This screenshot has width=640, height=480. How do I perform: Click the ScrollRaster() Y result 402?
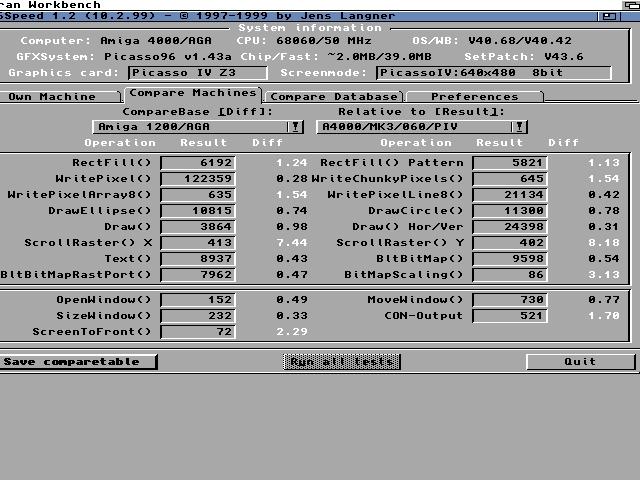coord(510,243)
